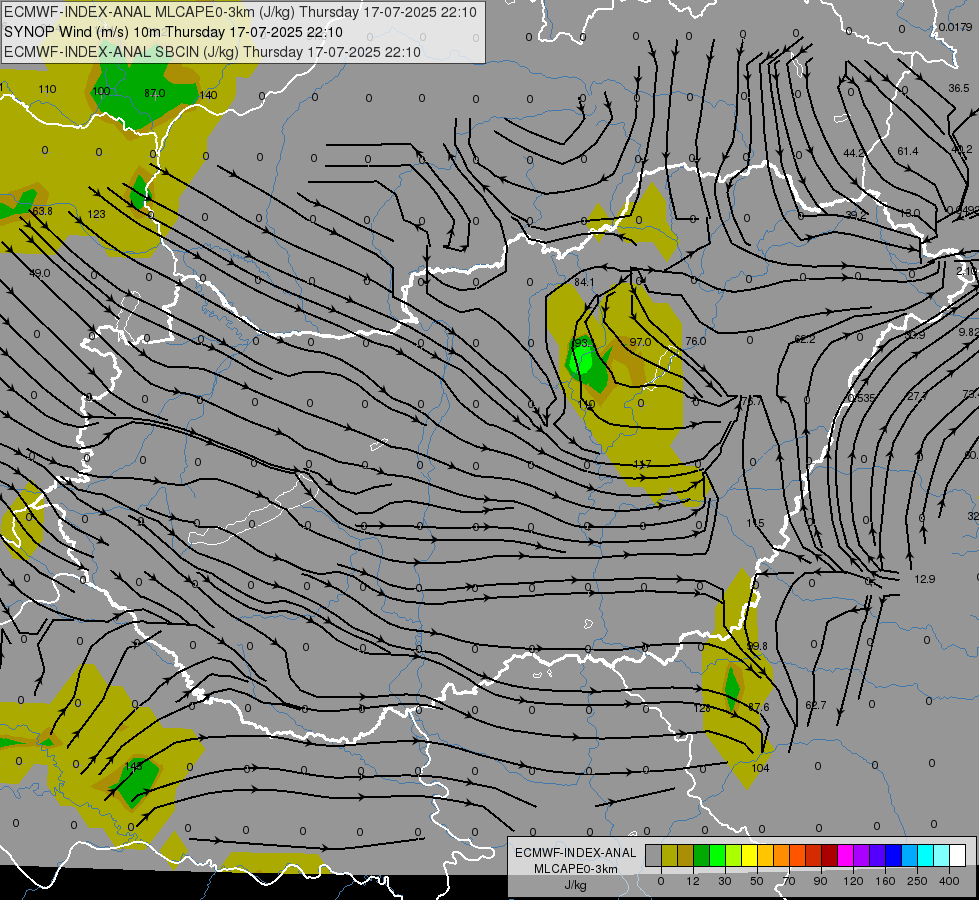Pick the bright cyan legend swatch

coord(925,855)
